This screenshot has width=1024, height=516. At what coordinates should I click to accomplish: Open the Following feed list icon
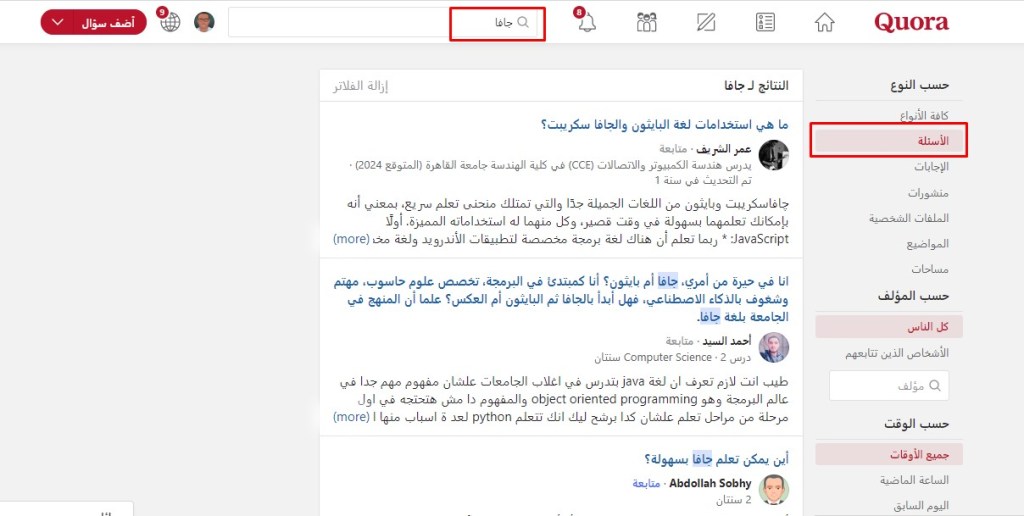pos(765,22)
